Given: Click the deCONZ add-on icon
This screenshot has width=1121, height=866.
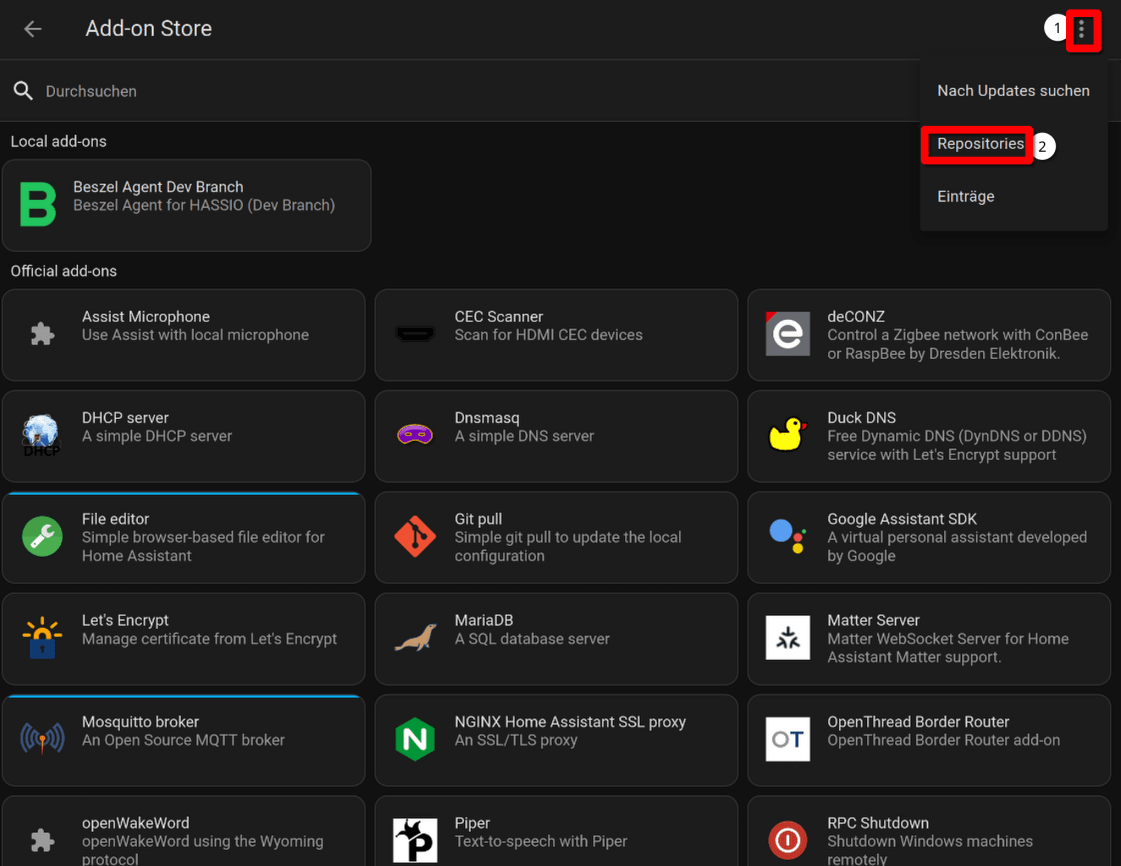Looking at the screenshot, I should [x=786, y=335].
